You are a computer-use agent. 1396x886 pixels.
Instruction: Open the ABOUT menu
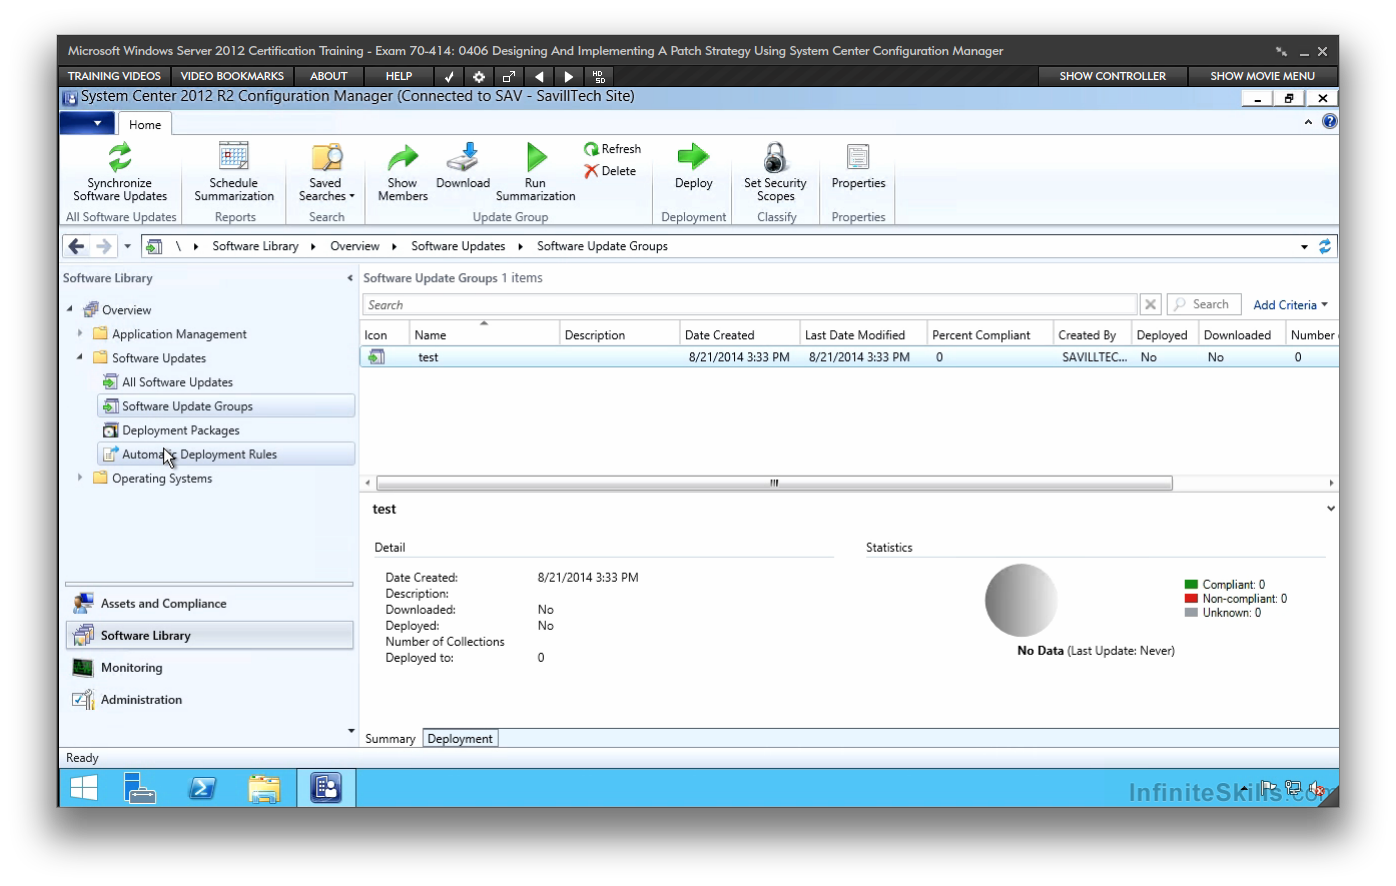pos(328,76)
